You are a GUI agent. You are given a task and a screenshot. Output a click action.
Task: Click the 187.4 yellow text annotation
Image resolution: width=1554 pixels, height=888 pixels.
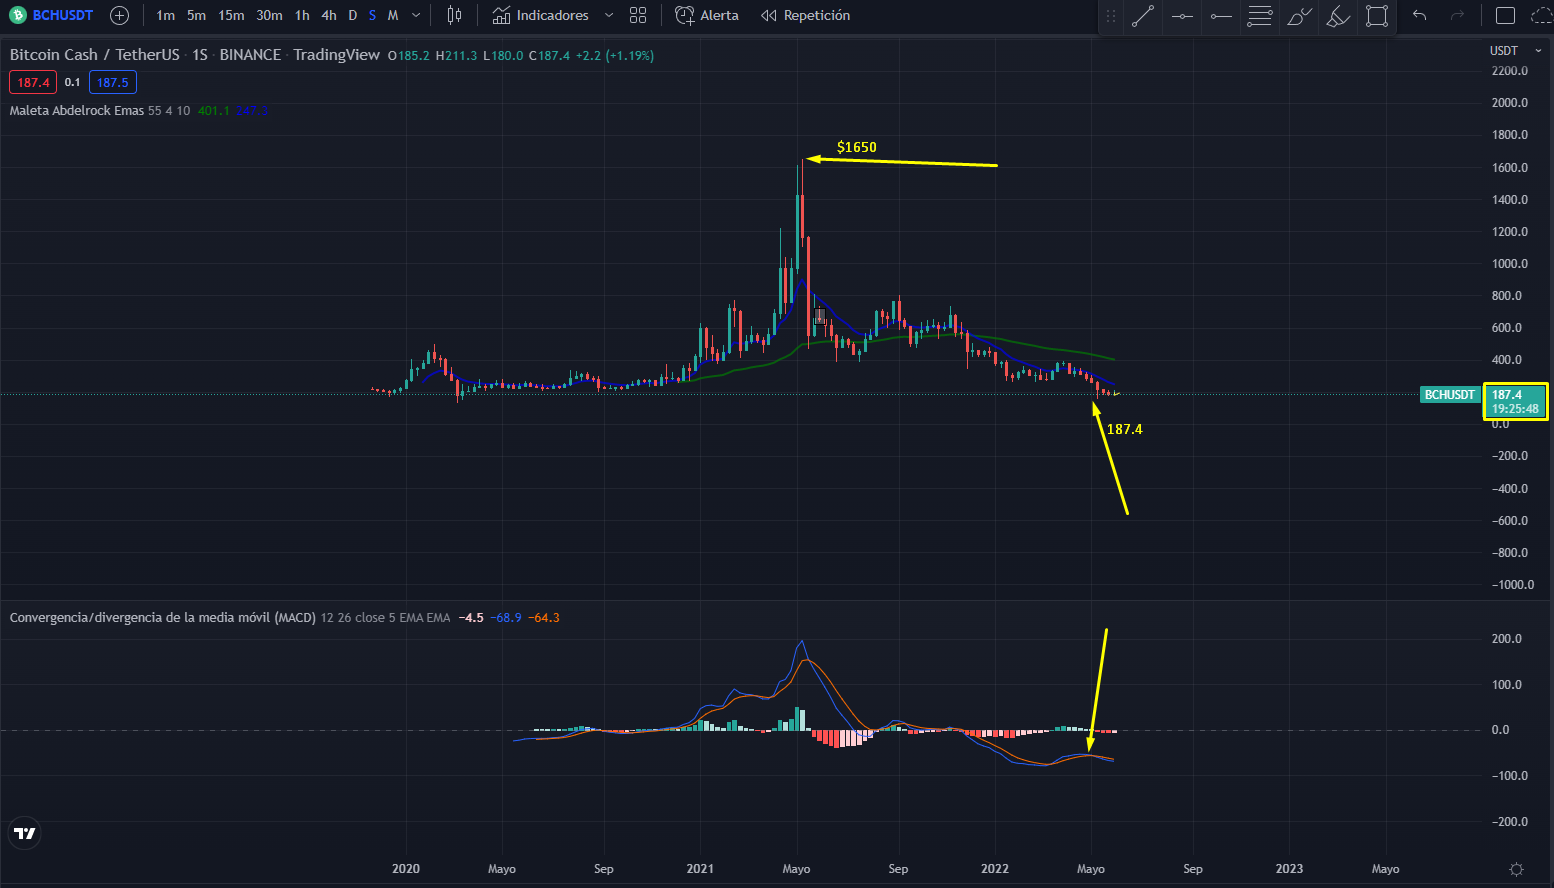[1124, 429]
